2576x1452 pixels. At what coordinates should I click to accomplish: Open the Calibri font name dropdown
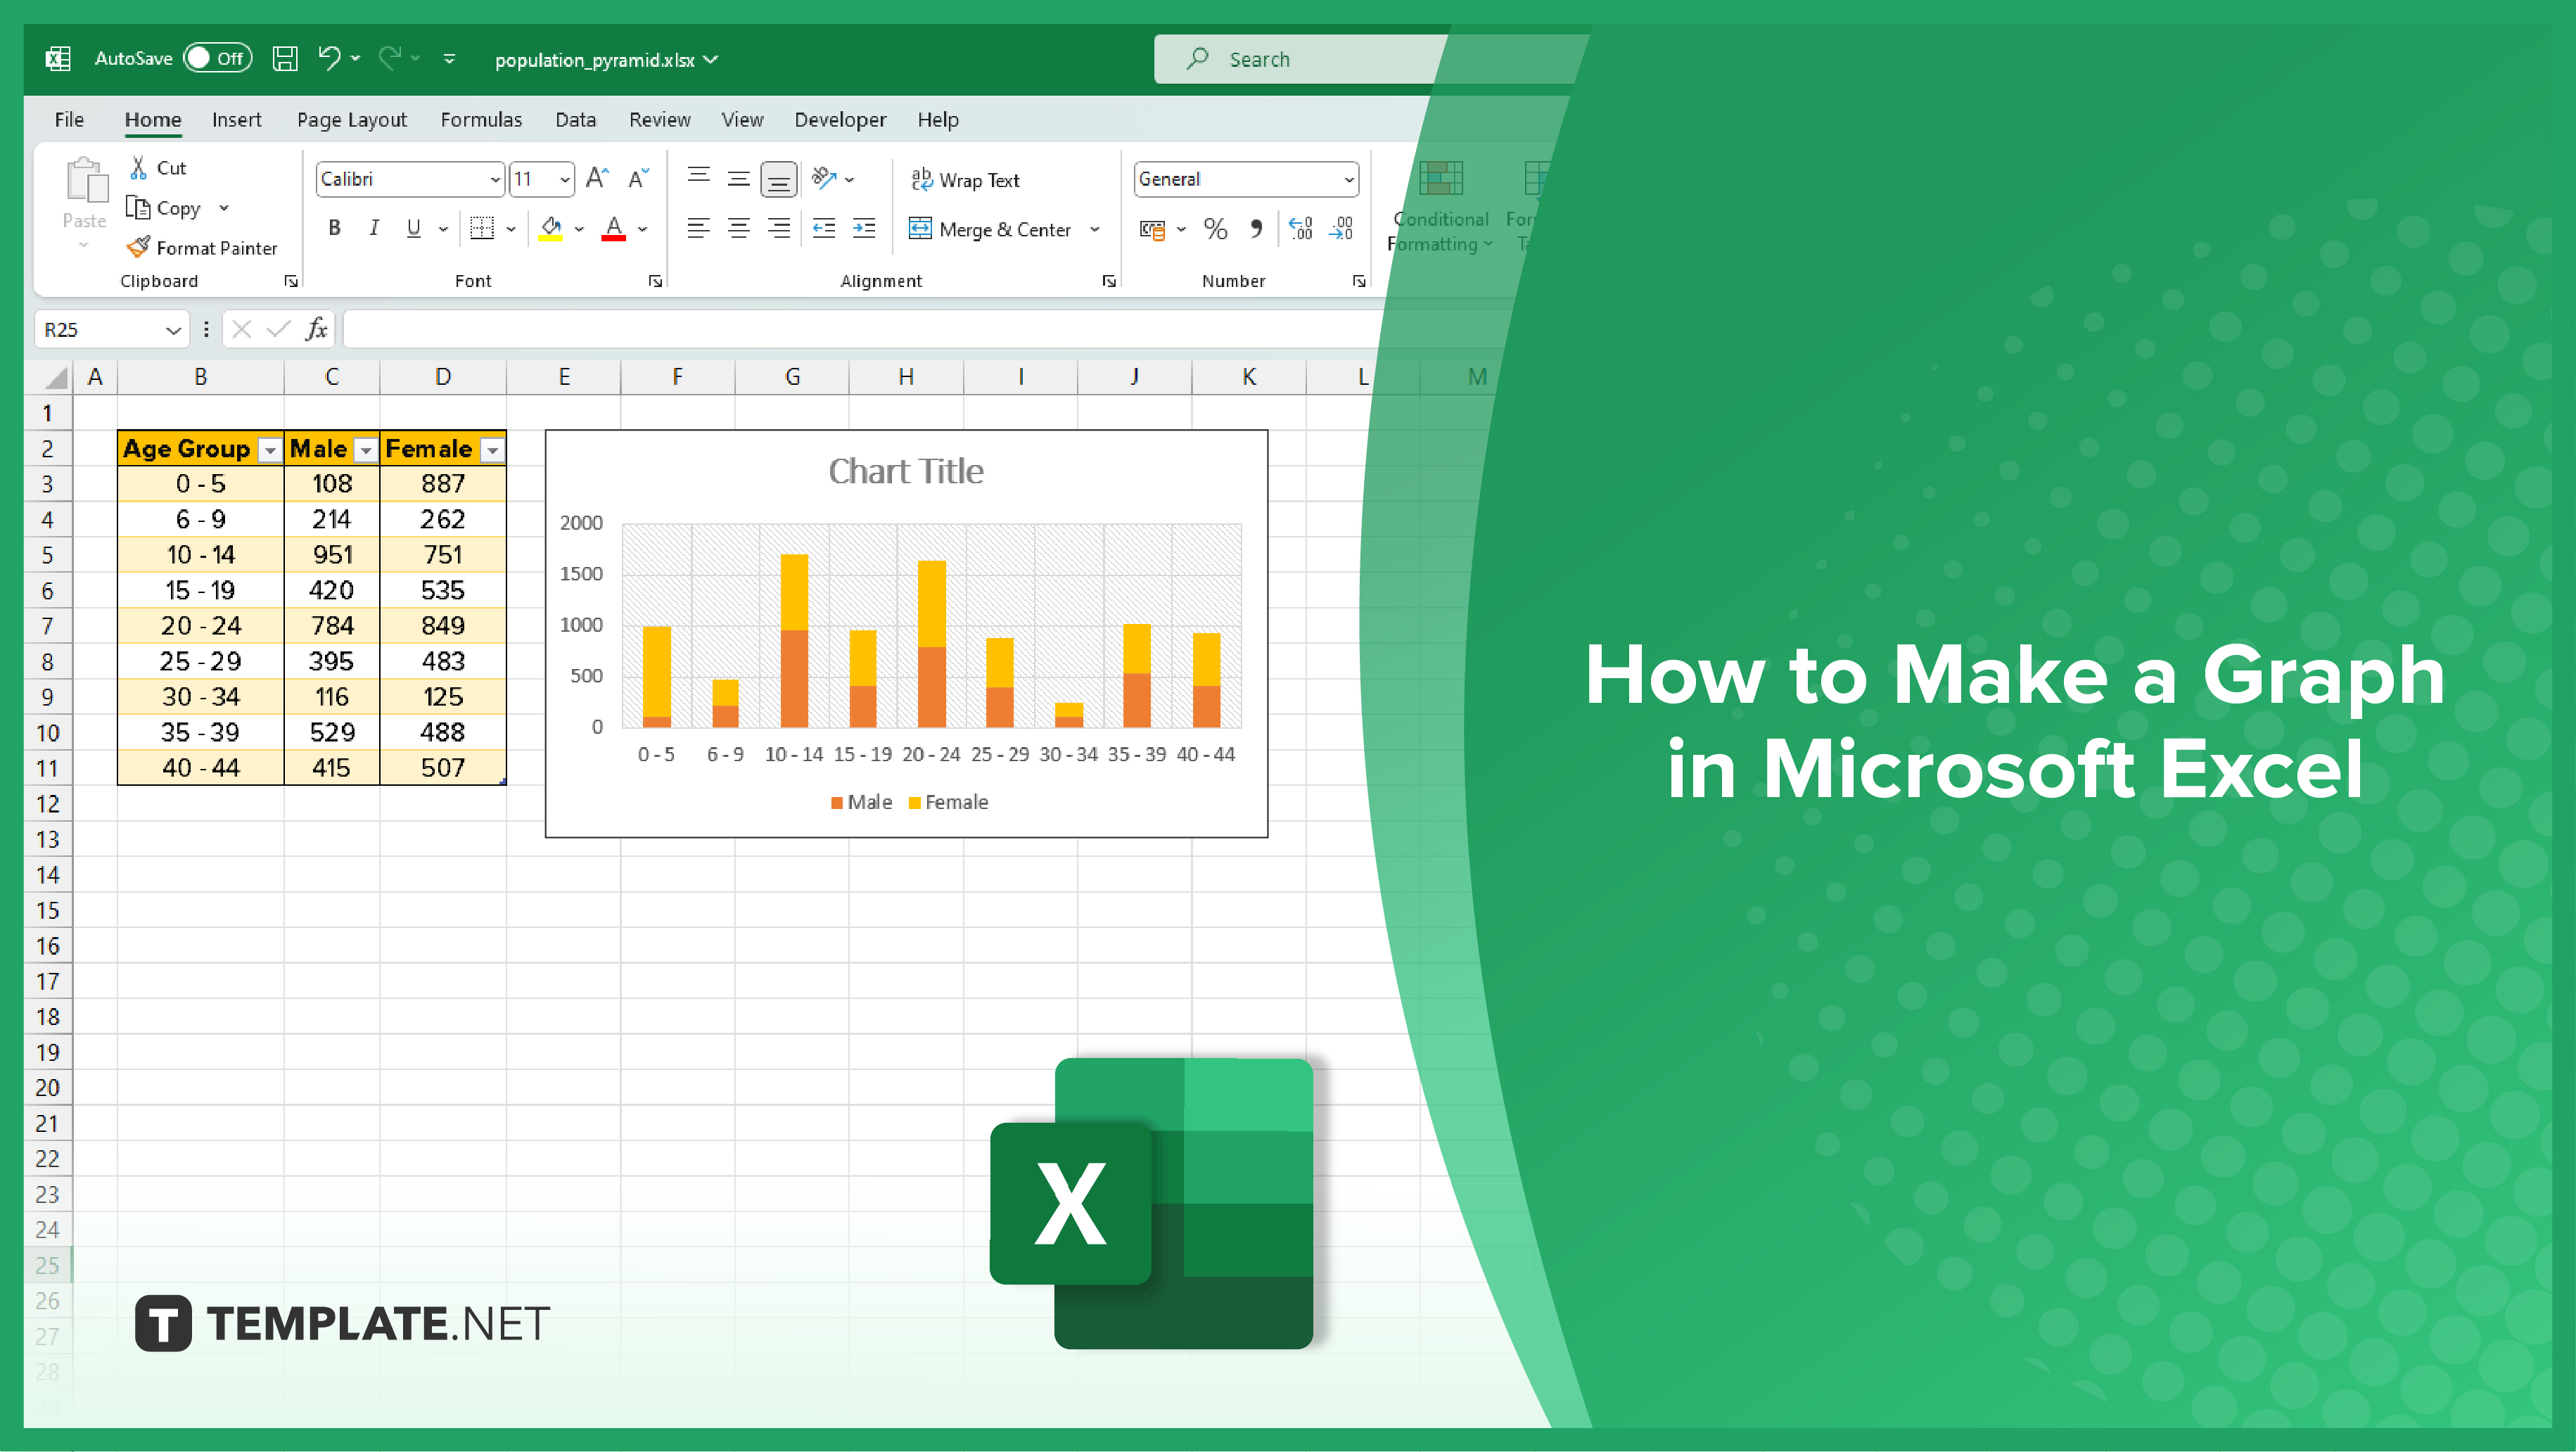[x=494, y=180]
